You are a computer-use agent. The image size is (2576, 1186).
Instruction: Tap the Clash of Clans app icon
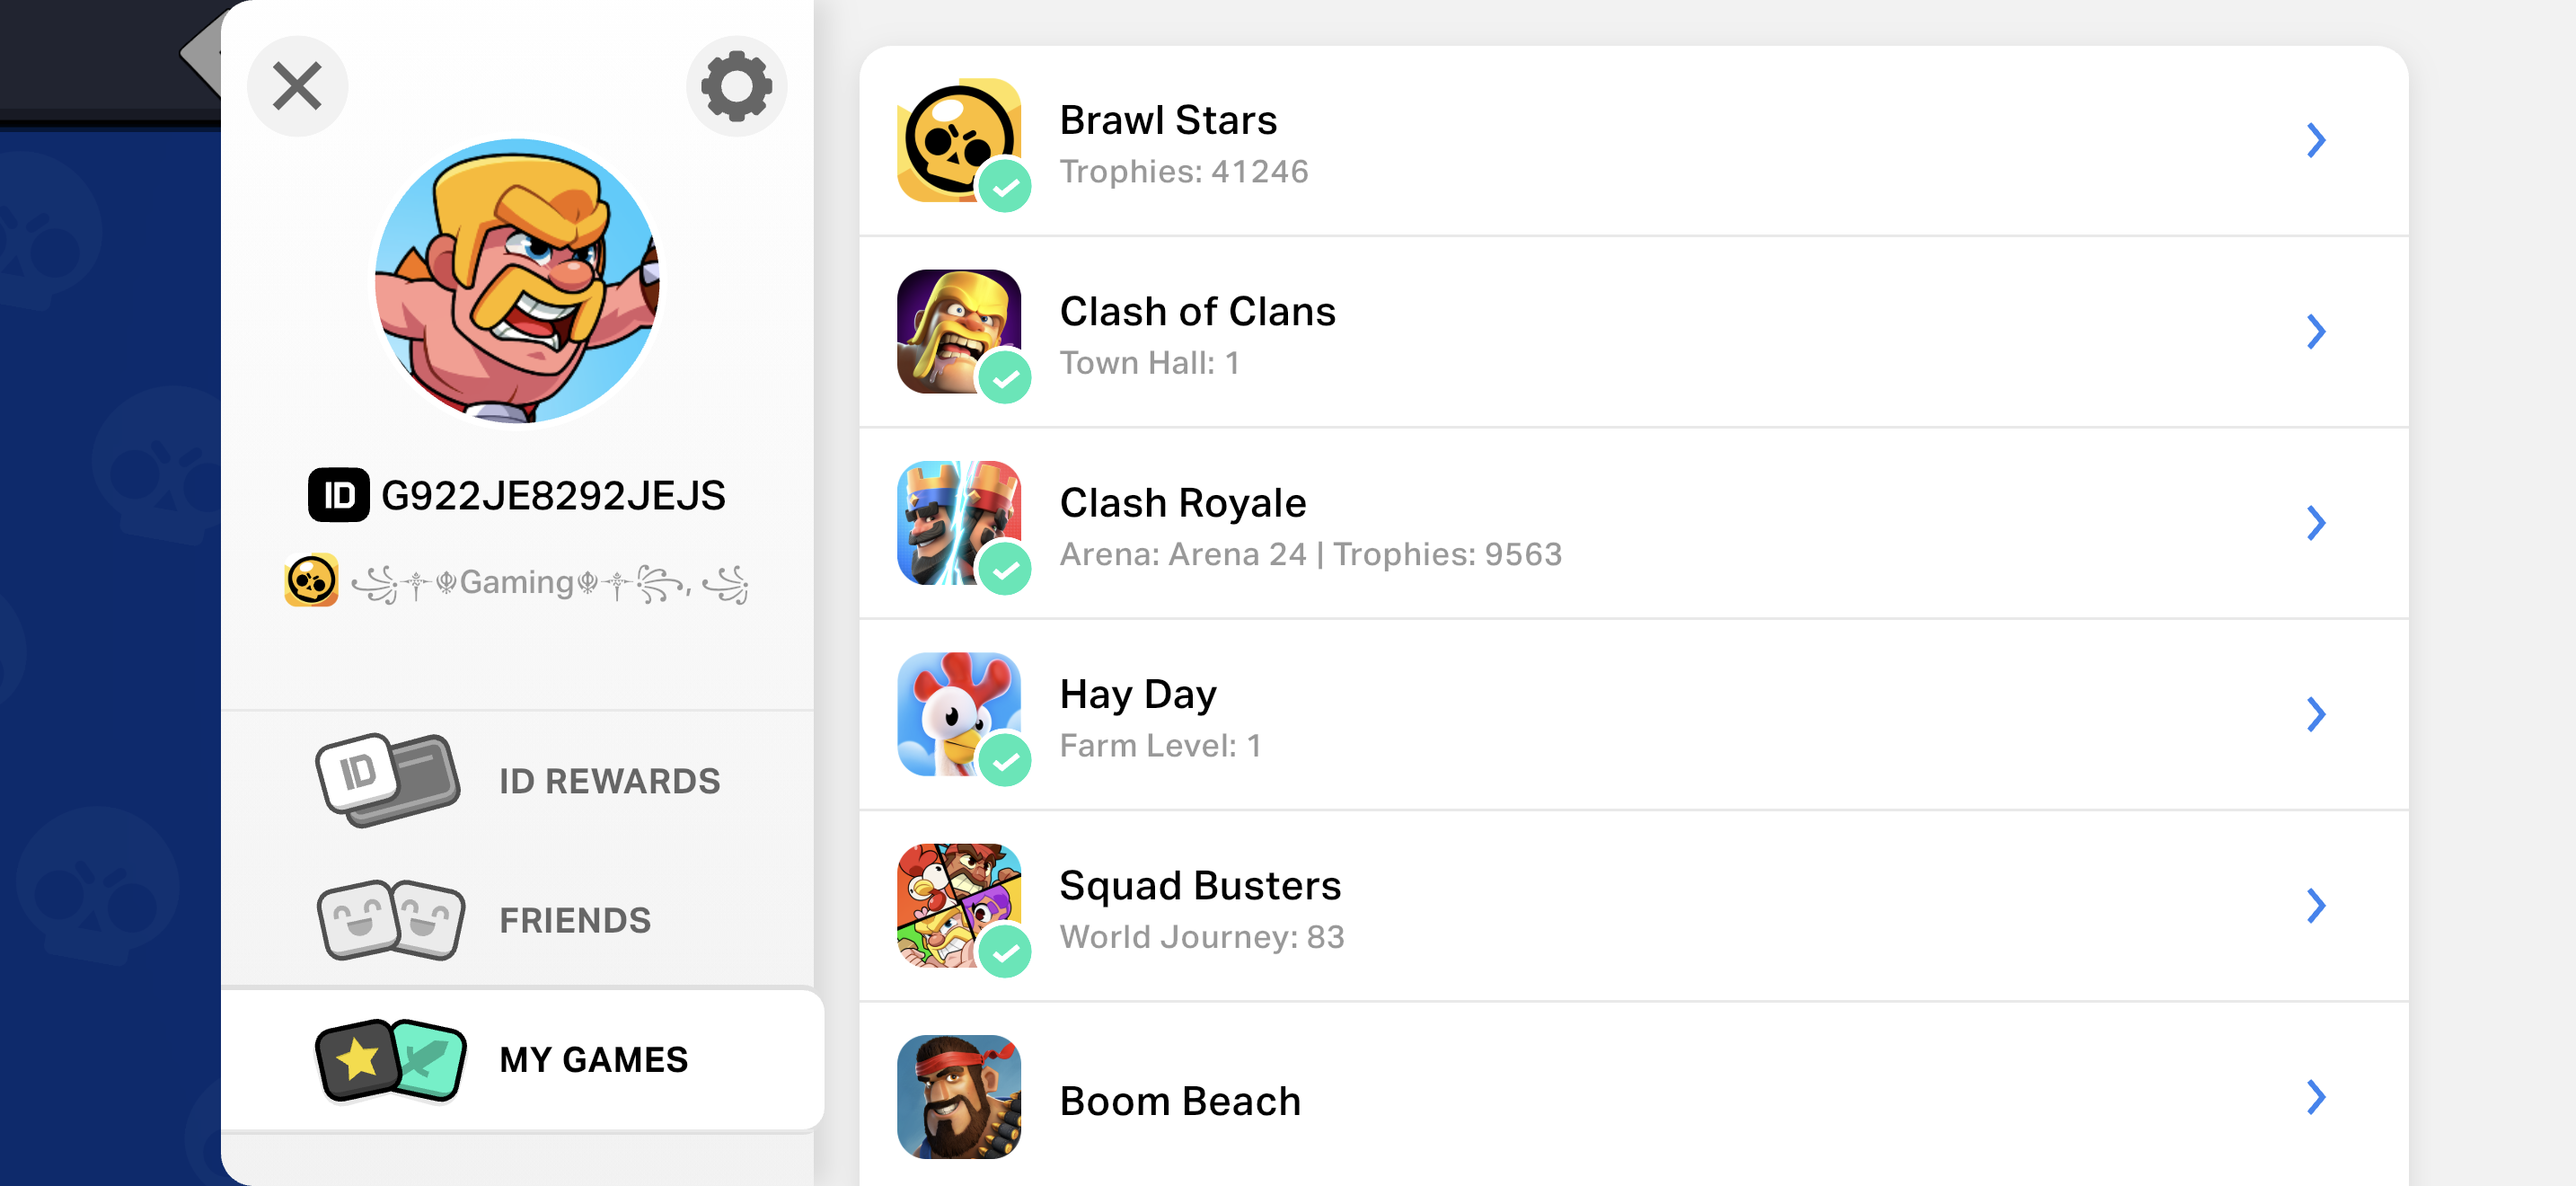(959, 331)
